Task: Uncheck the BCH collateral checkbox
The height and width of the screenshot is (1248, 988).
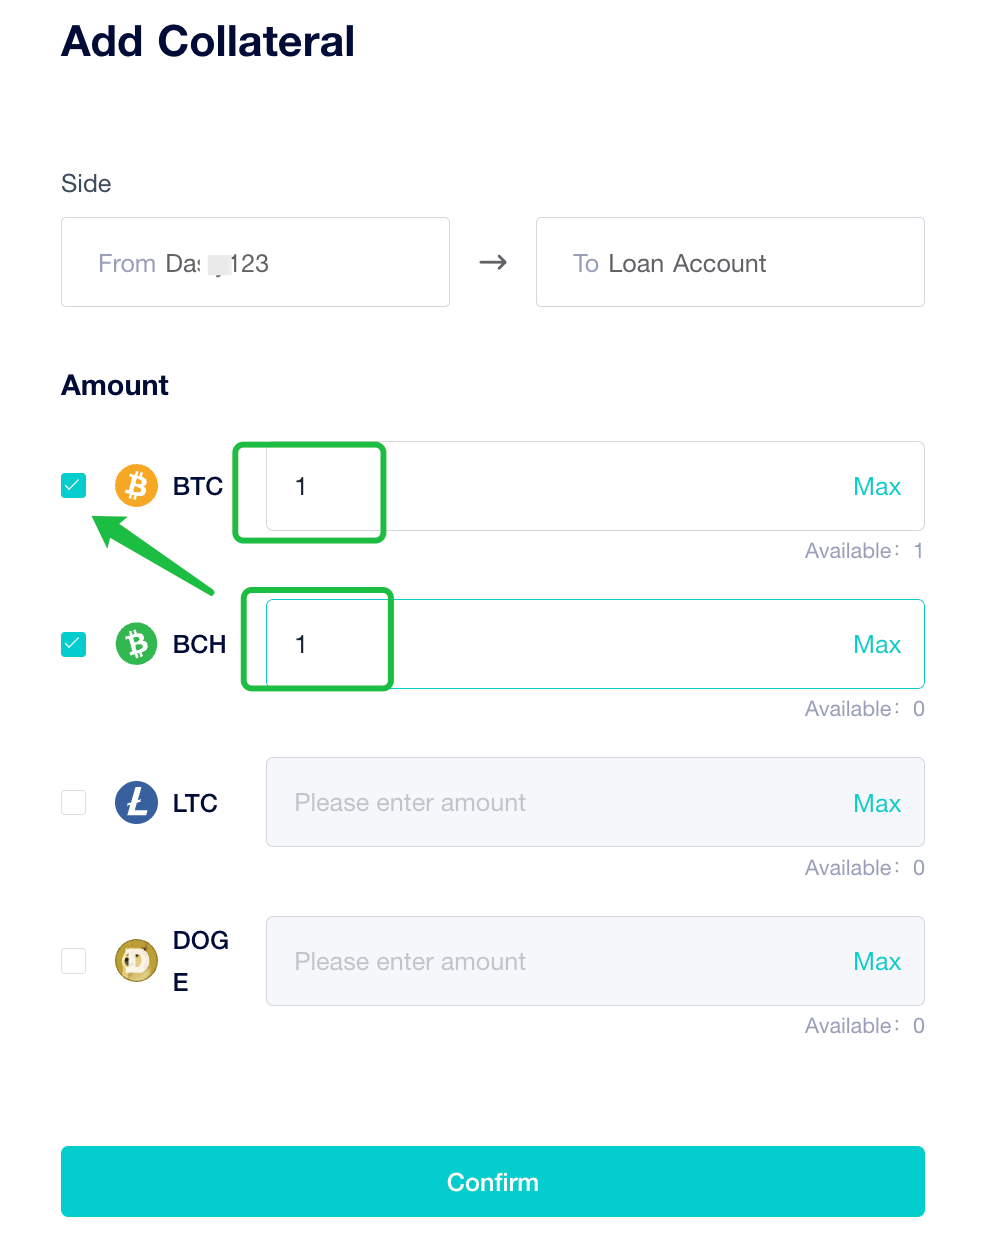Action: point(73,644)
